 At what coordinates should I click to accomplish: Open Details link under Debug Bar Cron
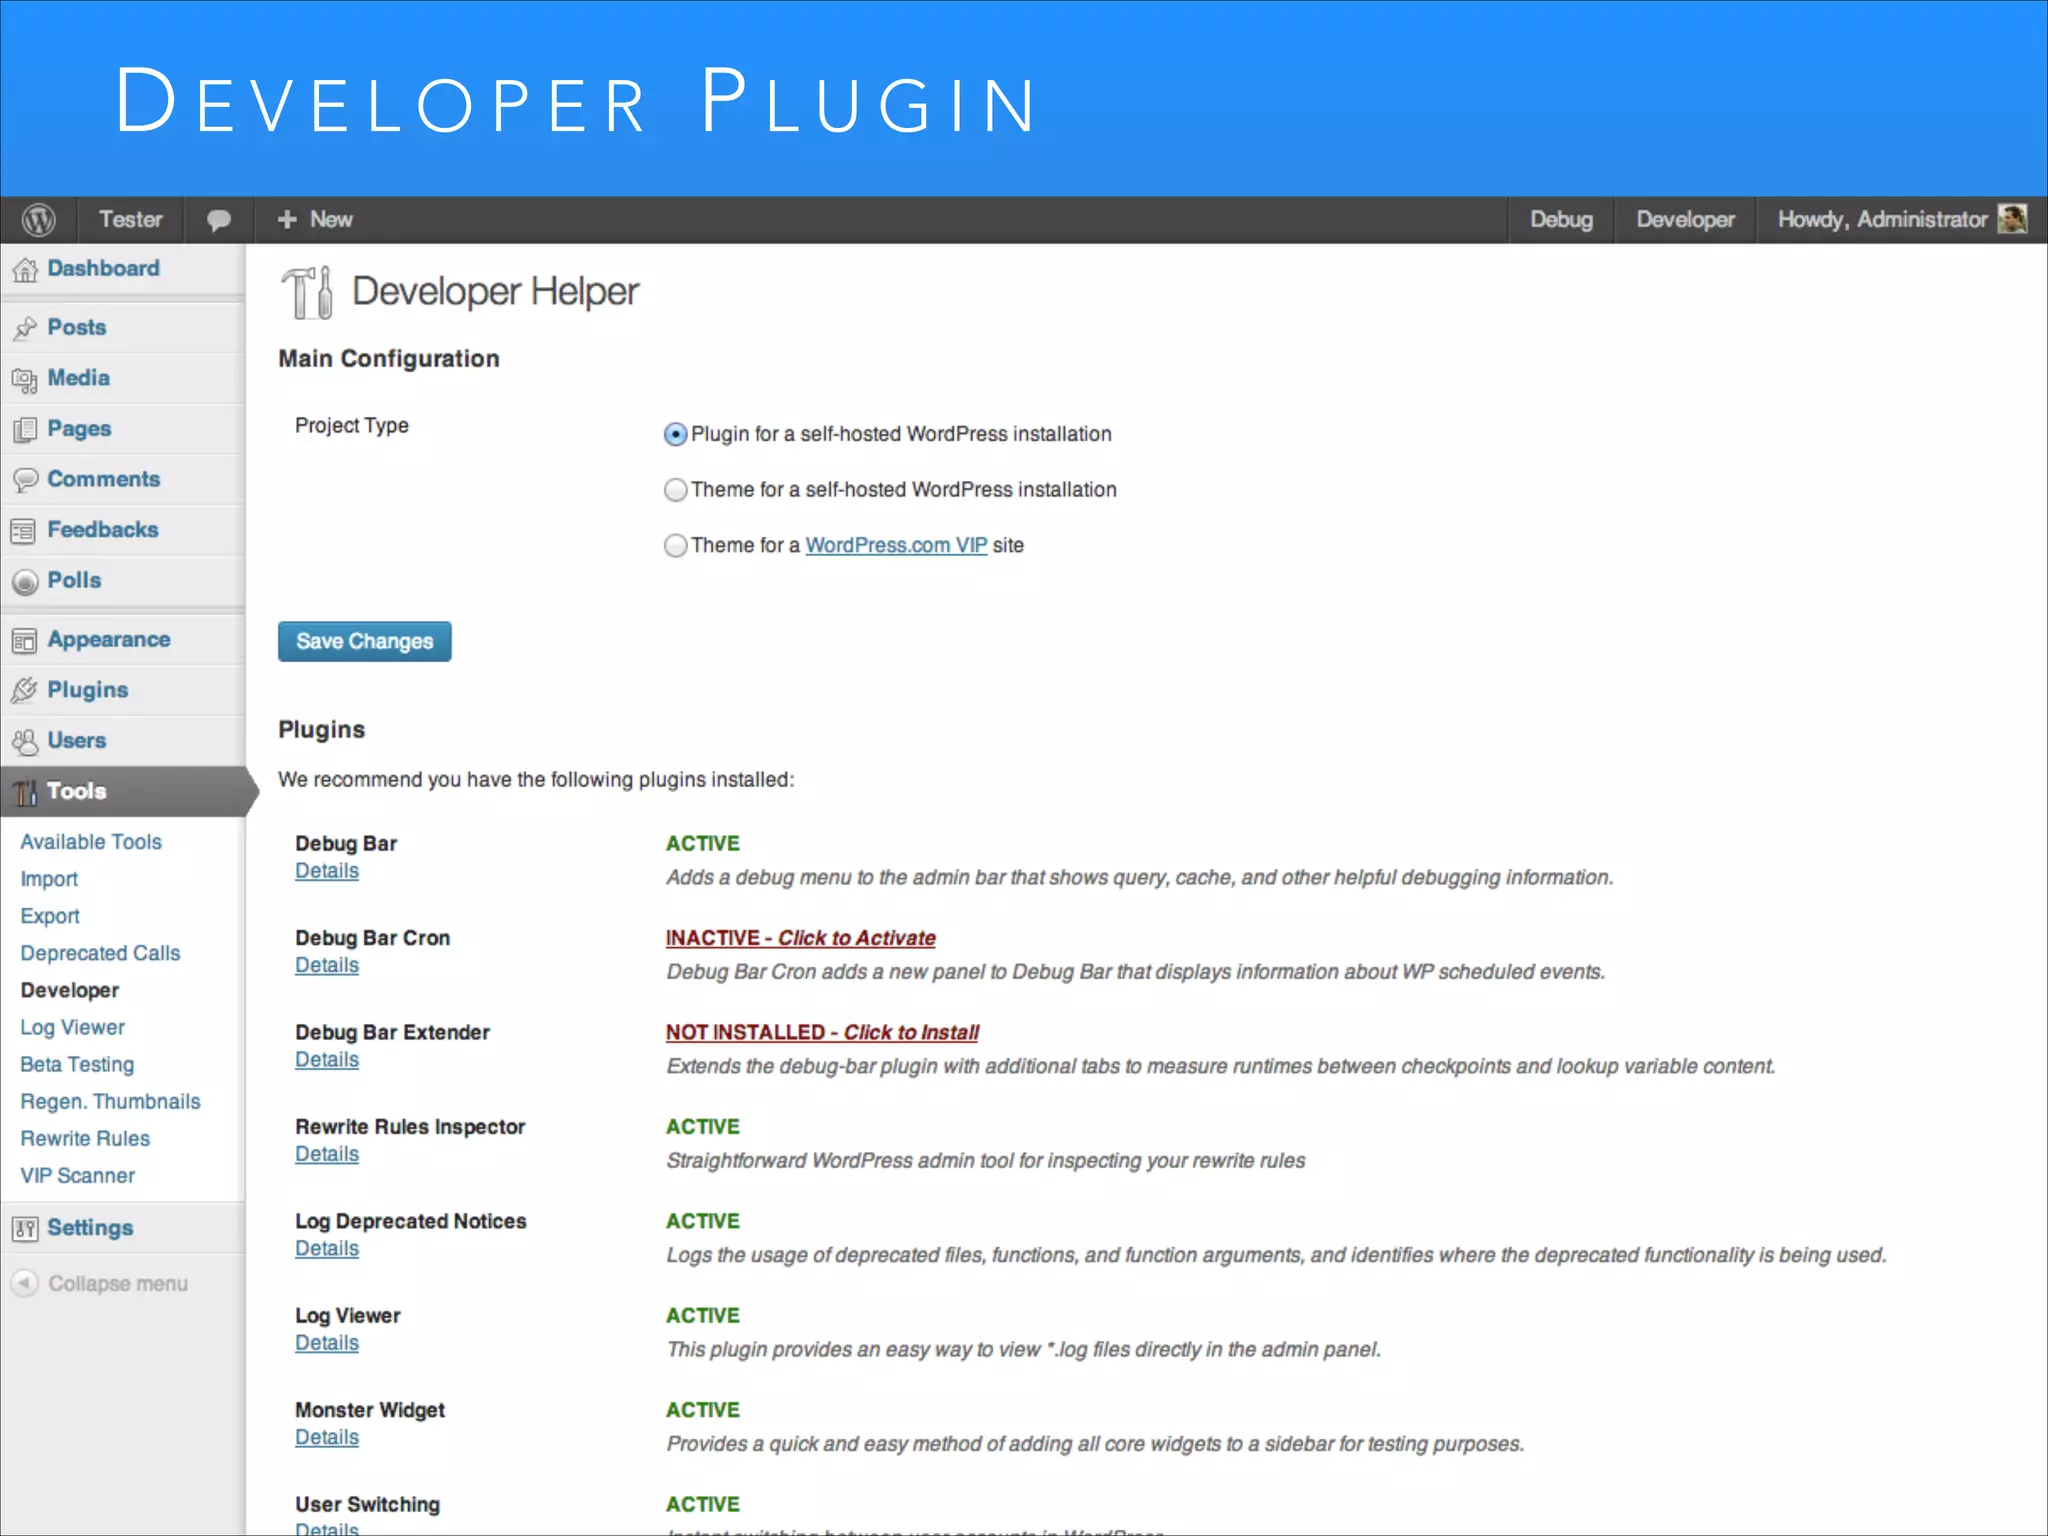[327, 965]
